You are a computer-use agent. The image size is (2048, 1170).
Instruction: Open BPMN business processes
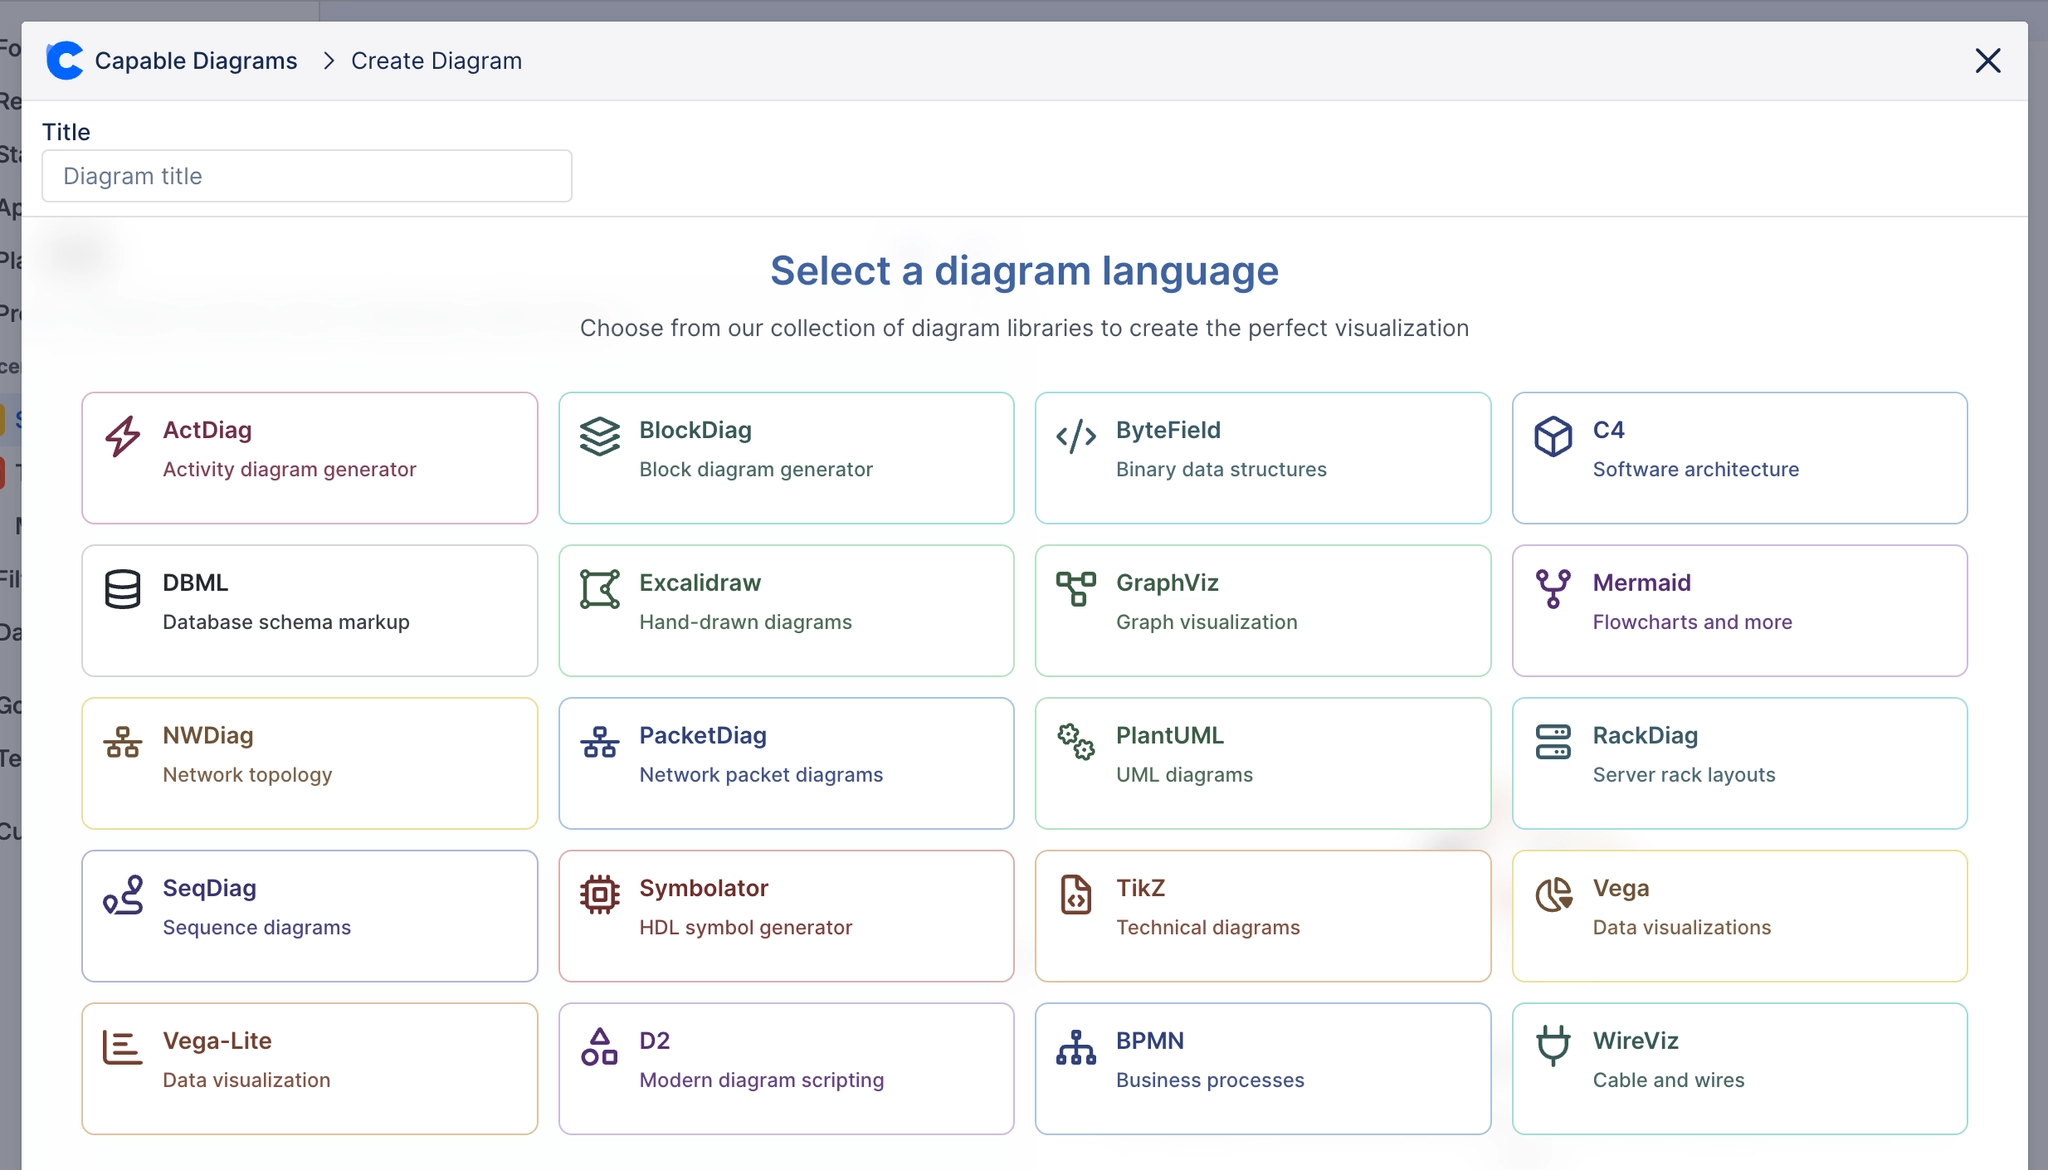(1262, 1068)
